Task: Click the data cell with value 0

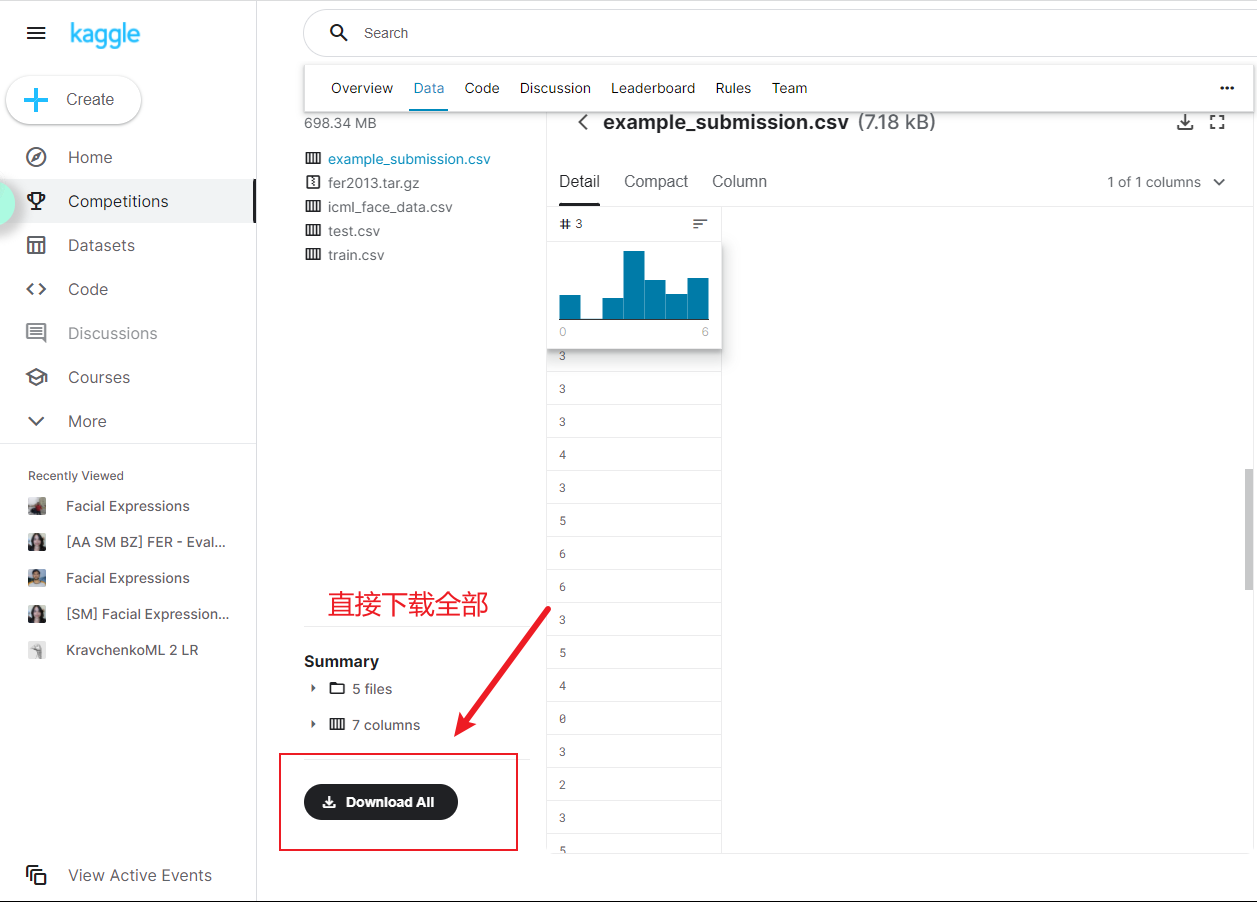Action: click(x=634, y=719)
